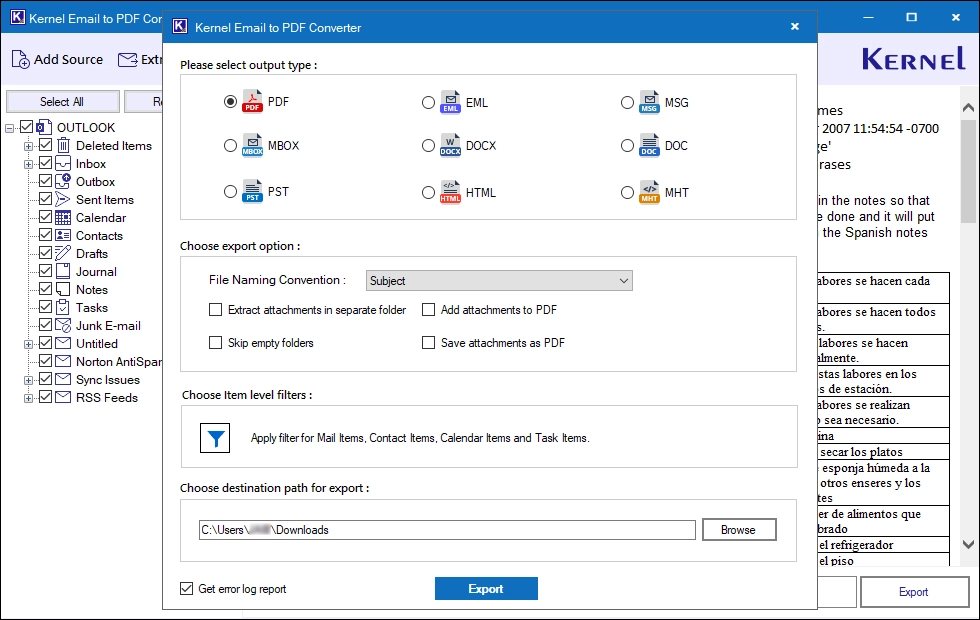Enable Extract attachments in separate folder
Image resolution: width=980 pixels, height=620 pixels.
(x=216, y=309)
